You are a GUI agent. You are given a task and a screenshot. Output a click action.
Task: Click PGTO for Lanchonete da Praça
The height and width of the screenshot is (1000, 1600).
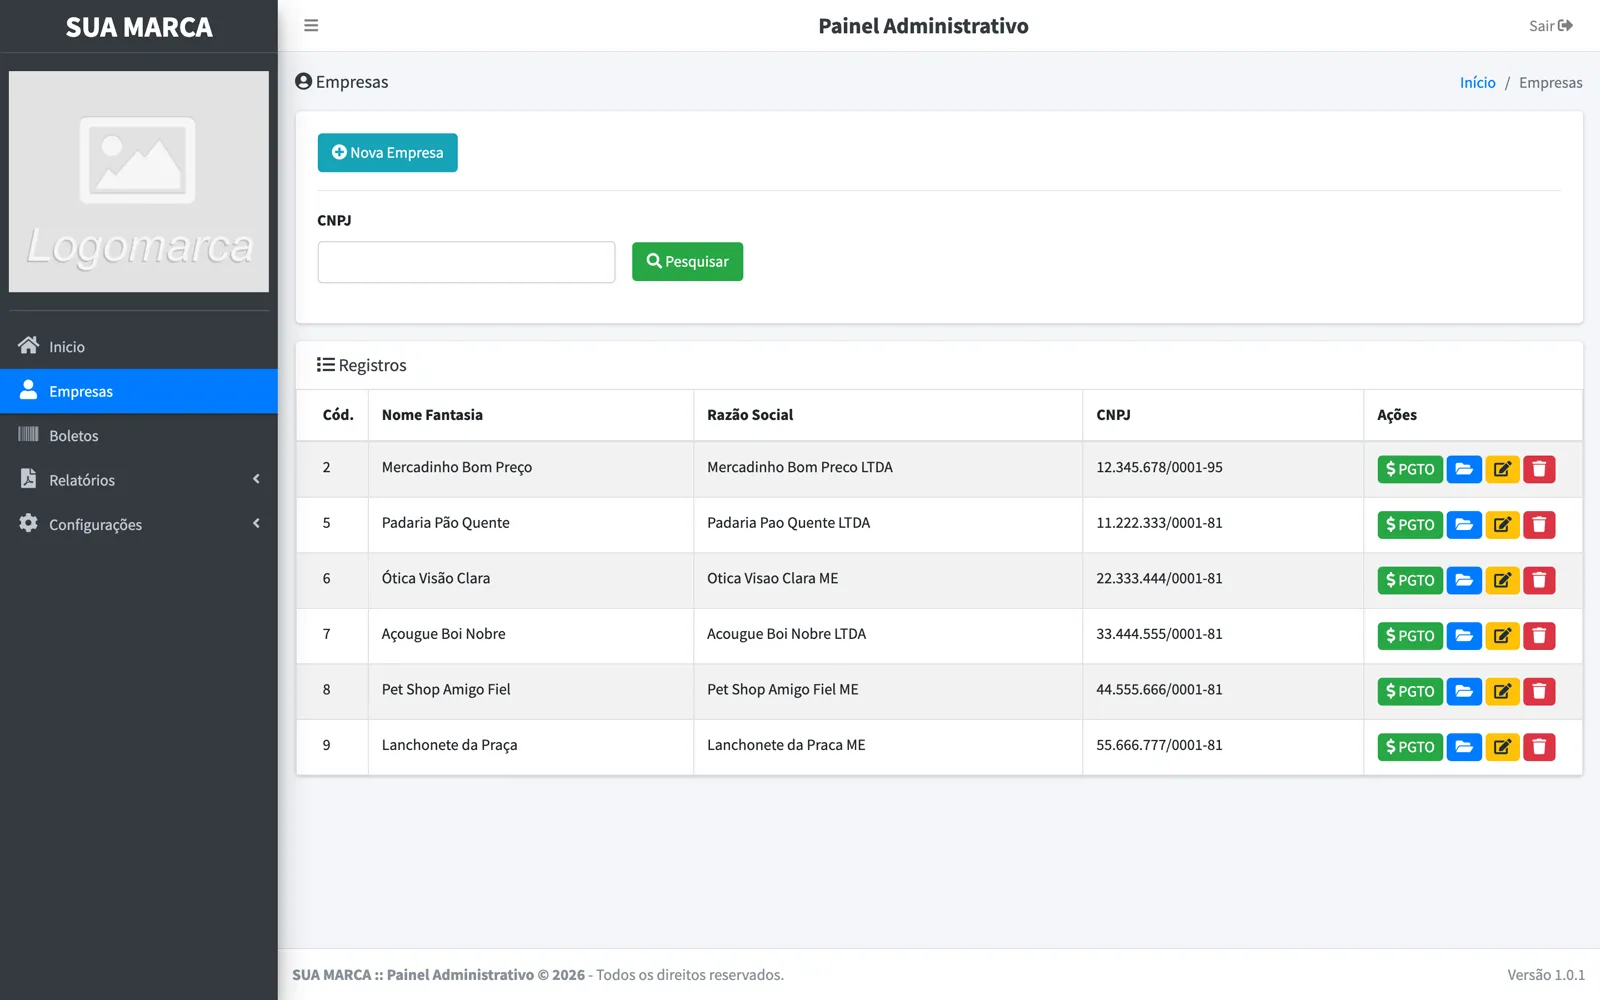[1410, 747]
